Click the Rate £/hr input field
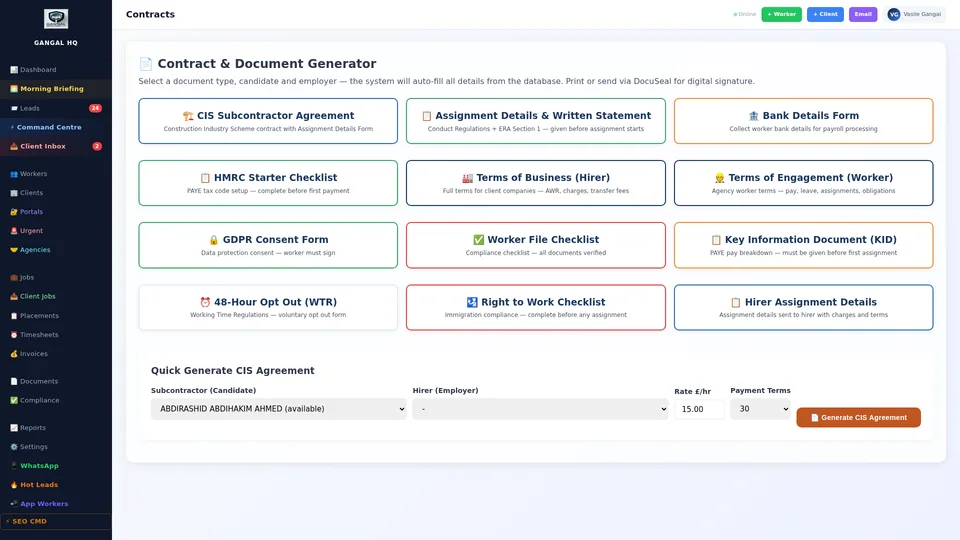The image size is (960, 540). click(699, 409)
